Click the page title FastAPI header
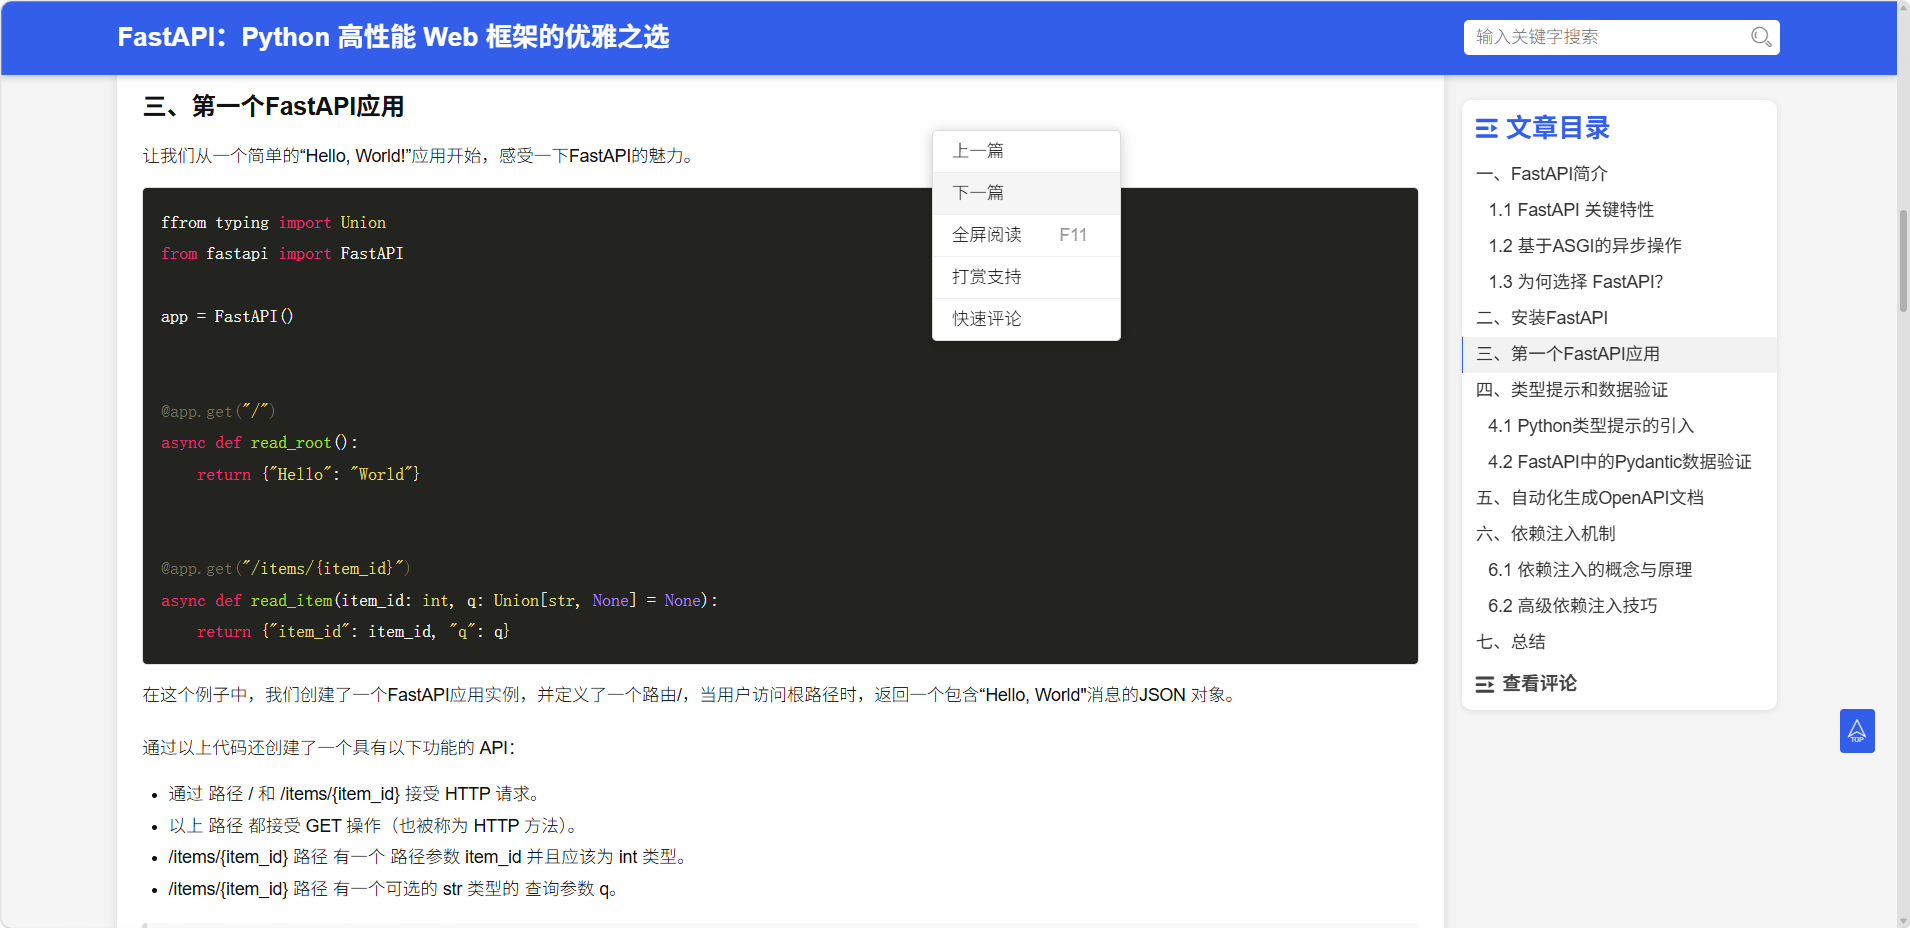 tap(393, 37)
